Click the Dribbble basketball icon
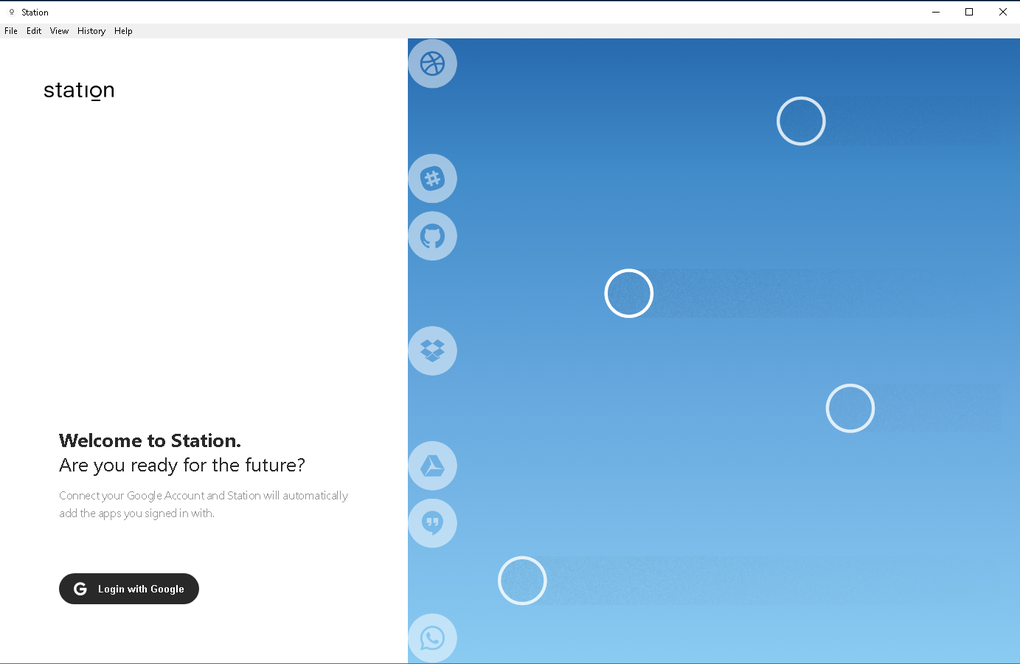 [433, 64]
